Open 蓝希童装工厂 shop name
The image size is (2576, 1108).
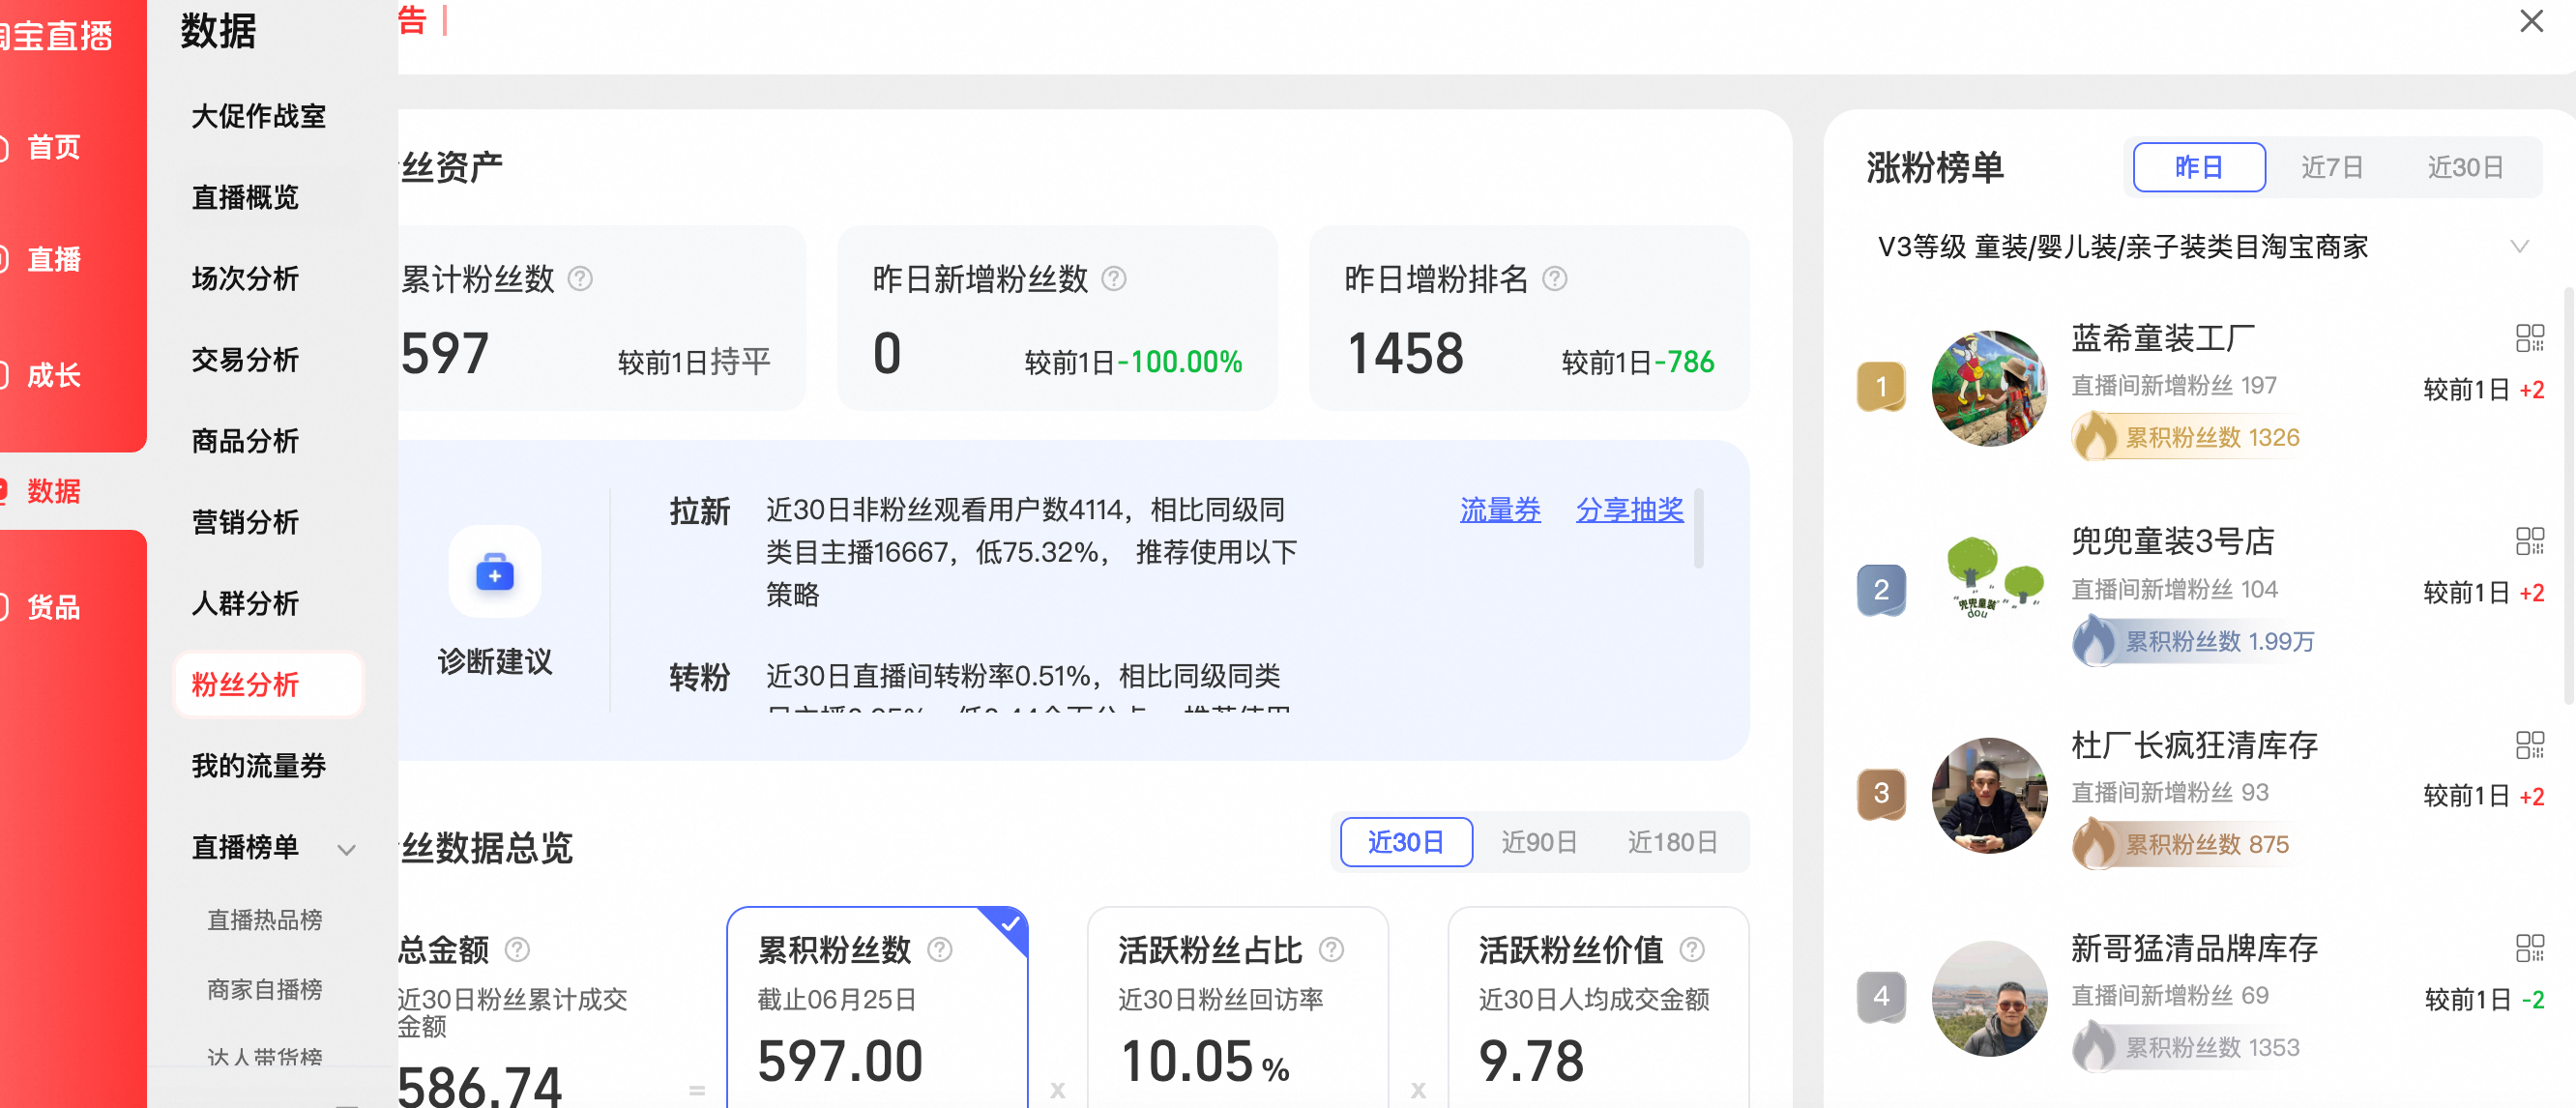point(2162,338)
